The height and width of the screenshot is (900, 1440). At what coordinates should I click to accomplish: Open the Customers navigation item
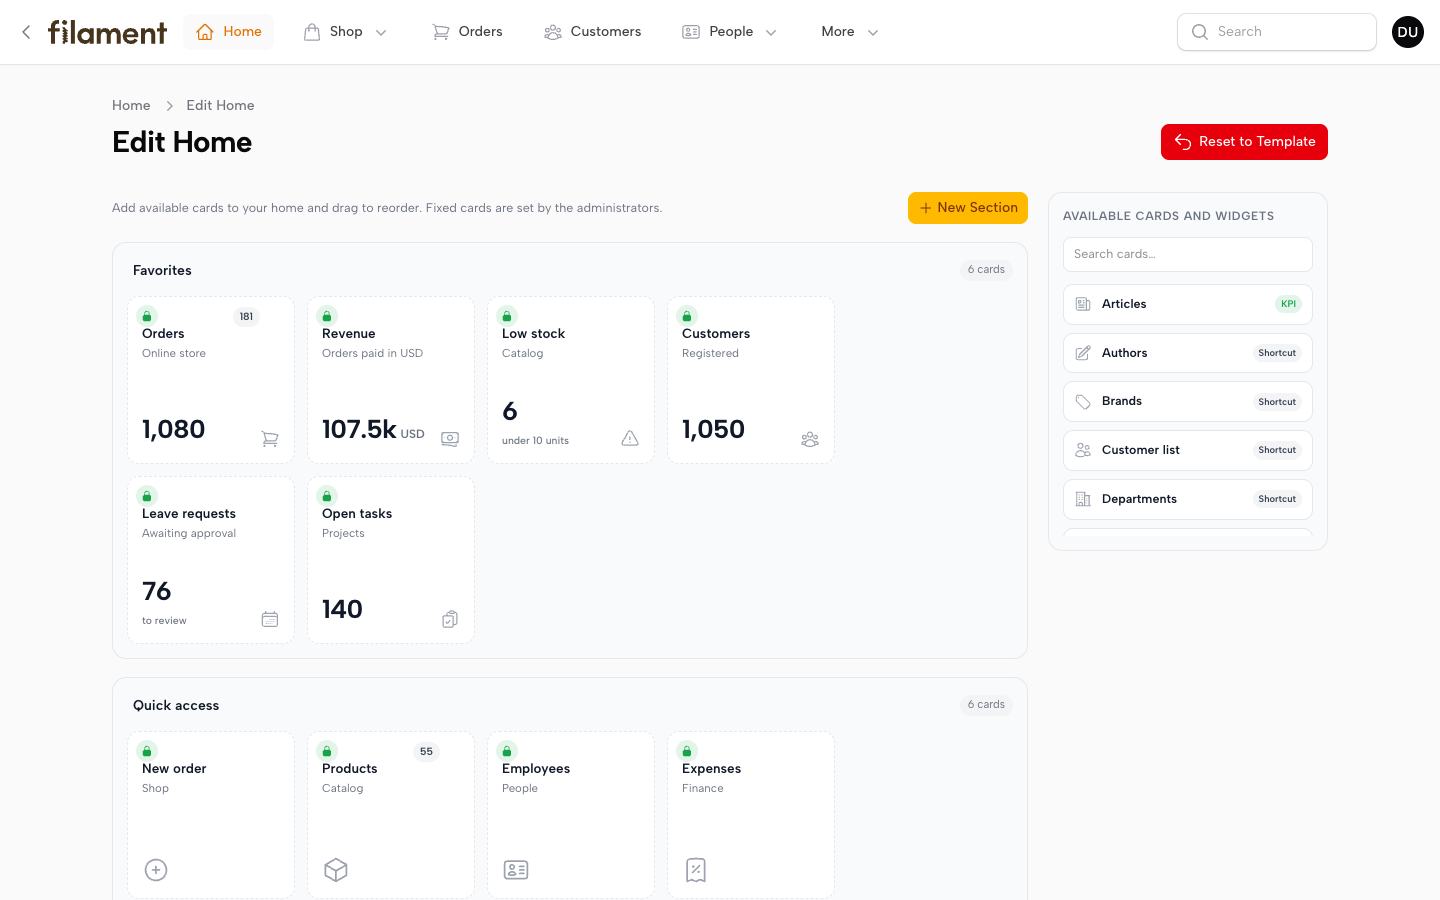[x=593, y=32]
